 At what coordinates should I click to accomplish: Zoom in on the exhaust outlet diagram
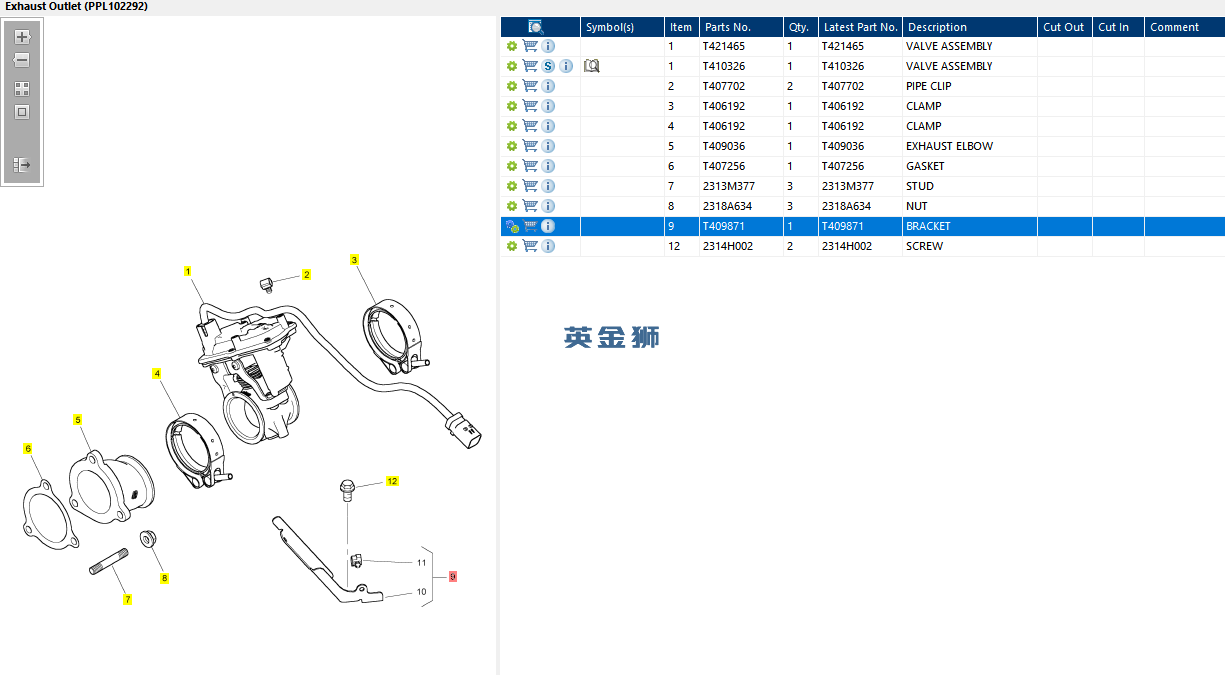coord(22,37)
